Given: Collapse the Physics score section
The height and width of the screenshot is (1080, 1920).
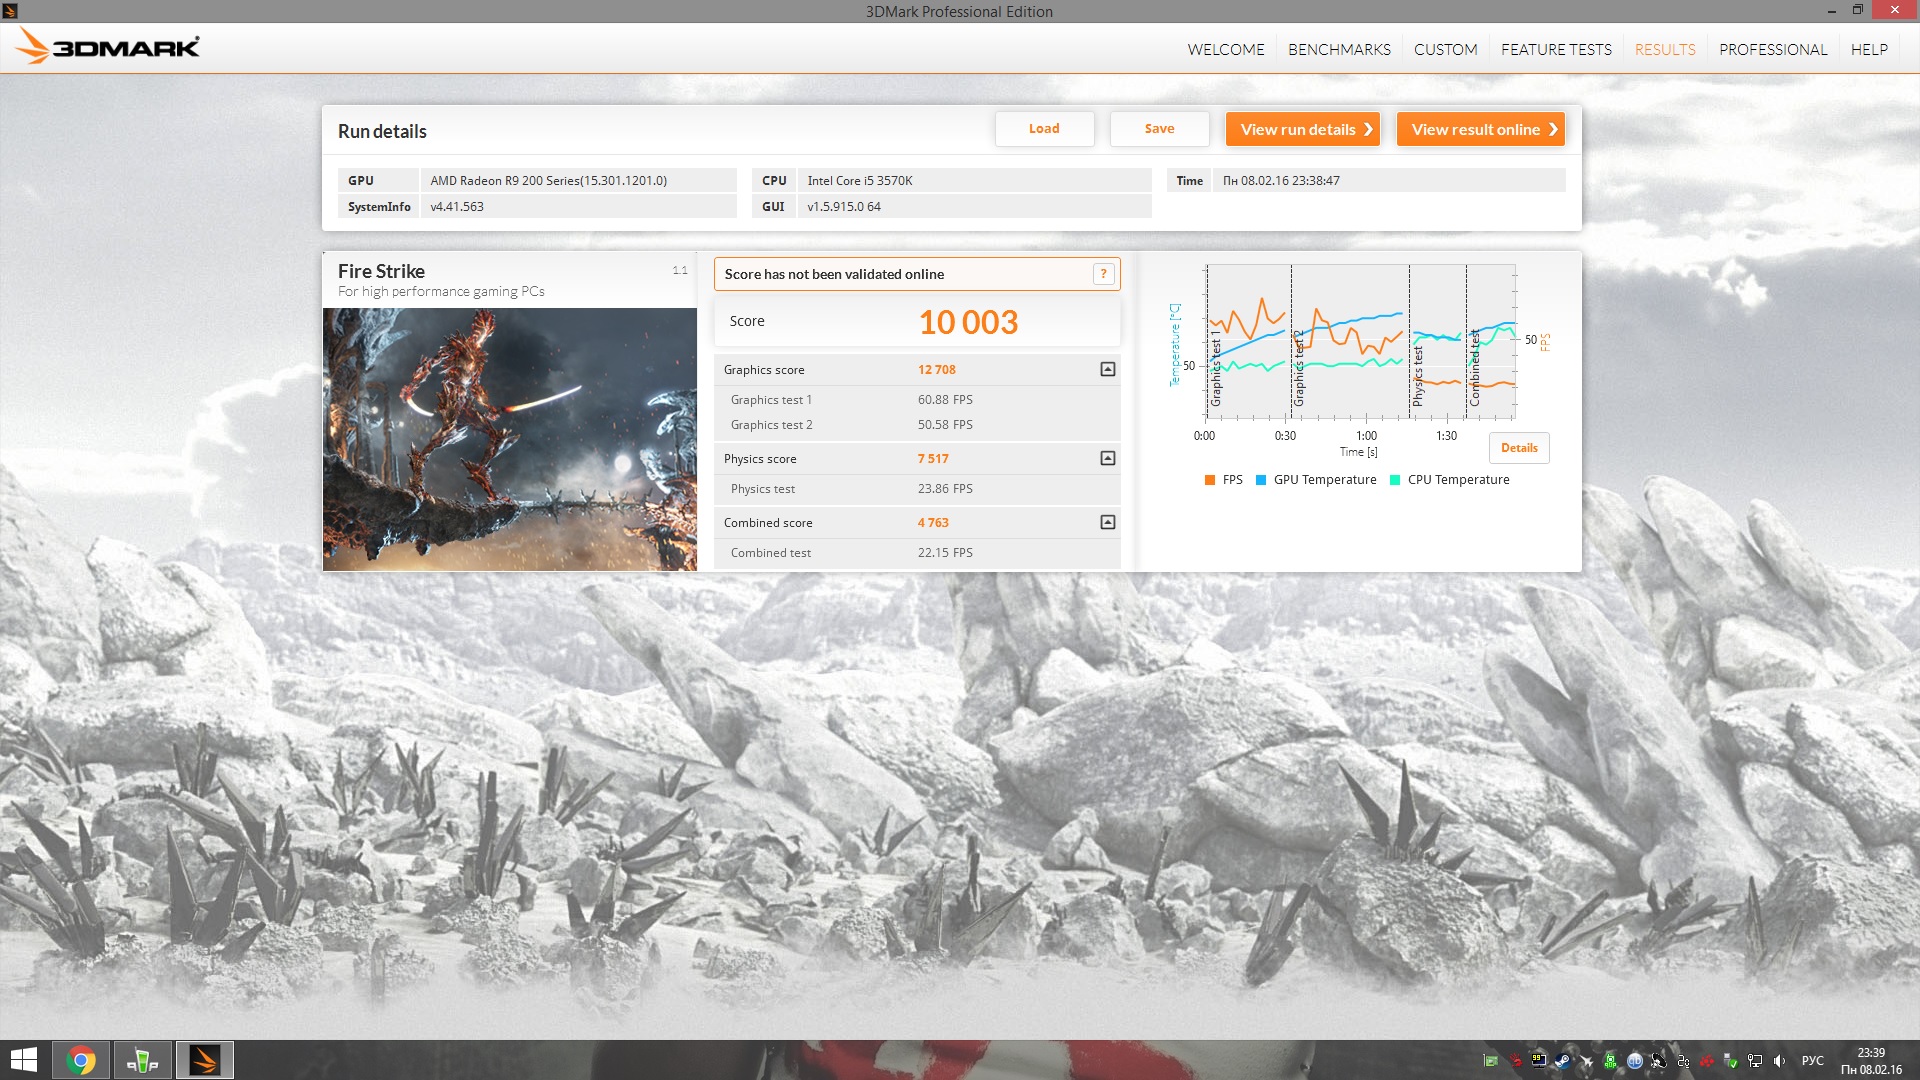Looking at the screenshot, I should click(x=1107, y=459).
